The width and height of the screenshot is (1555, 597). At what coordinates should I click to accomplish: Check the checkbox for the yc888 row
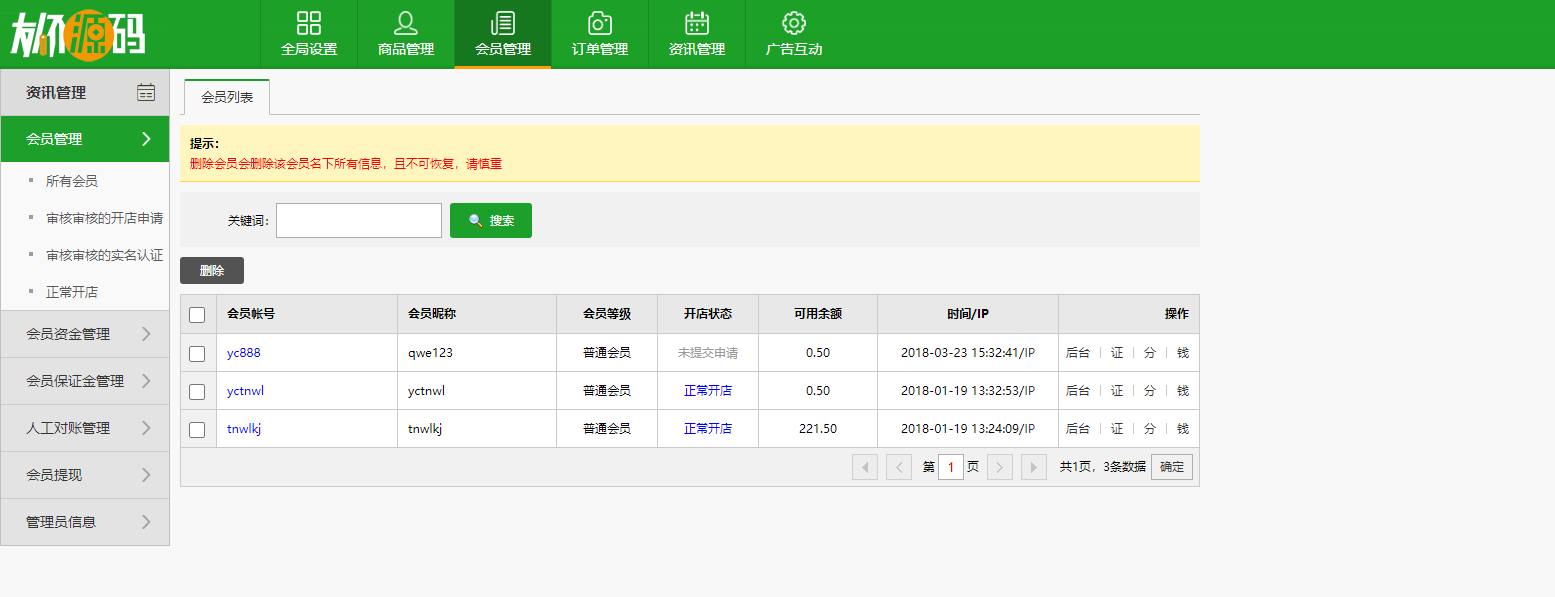(197, 352)
